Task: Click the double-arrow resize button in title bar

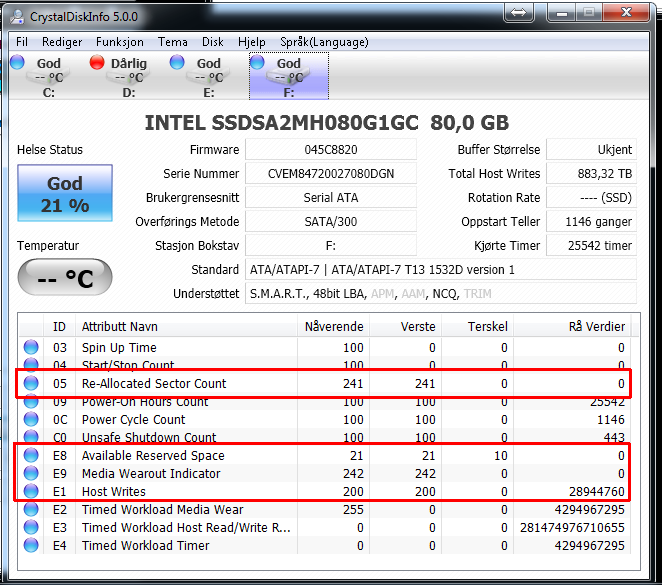Action: (x=518, y=12)
